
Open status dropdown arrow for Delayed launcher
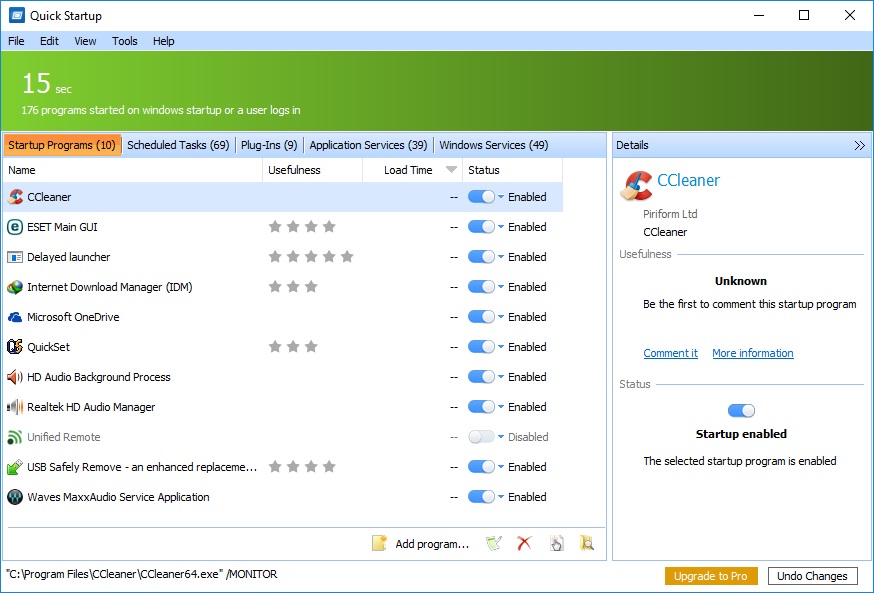(x=501, y=257)
